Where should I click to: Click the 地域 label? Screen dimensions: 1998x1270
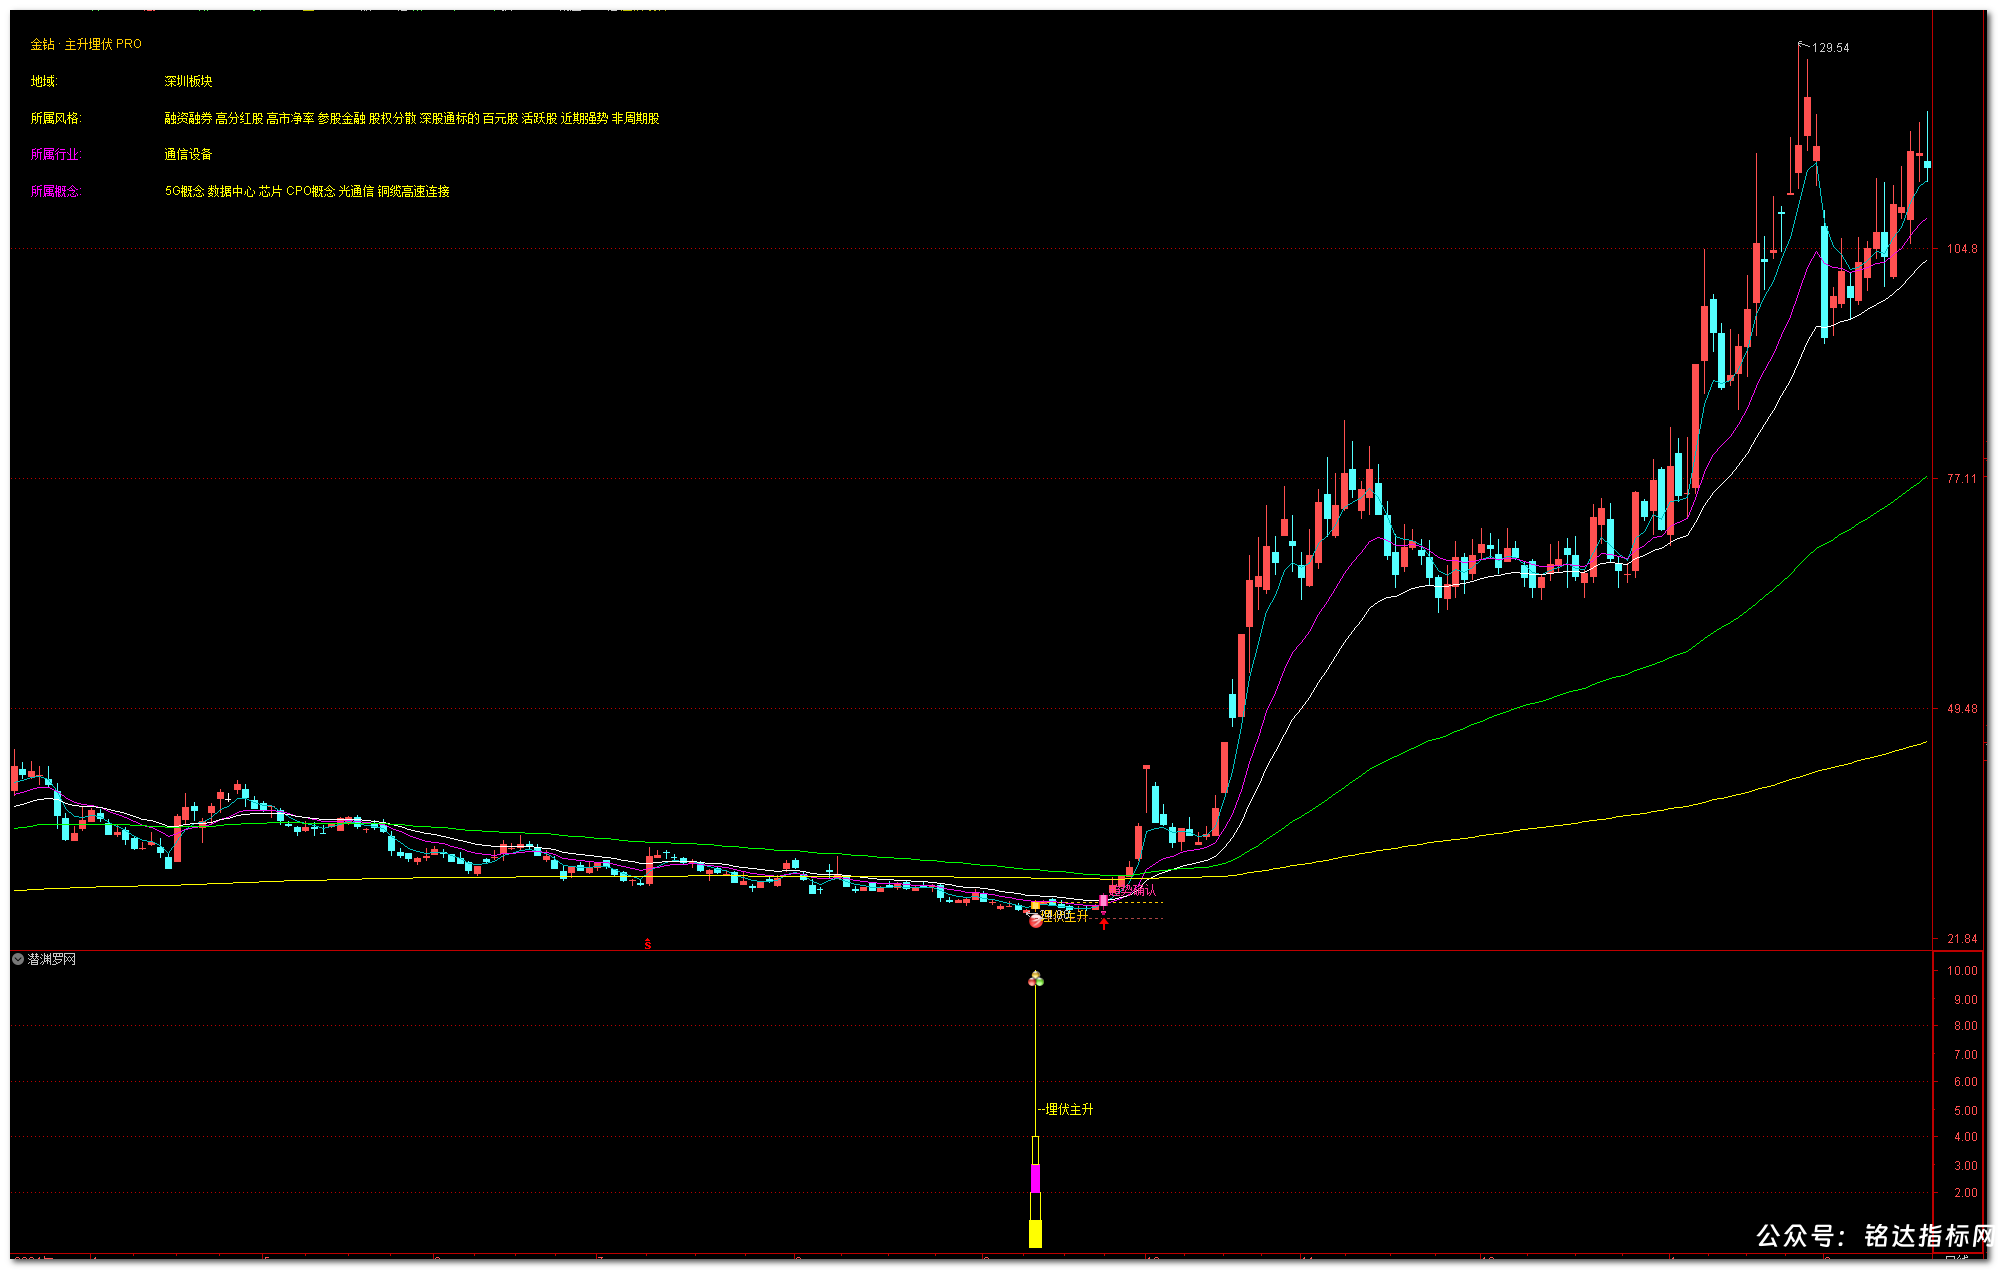[44, 81]
